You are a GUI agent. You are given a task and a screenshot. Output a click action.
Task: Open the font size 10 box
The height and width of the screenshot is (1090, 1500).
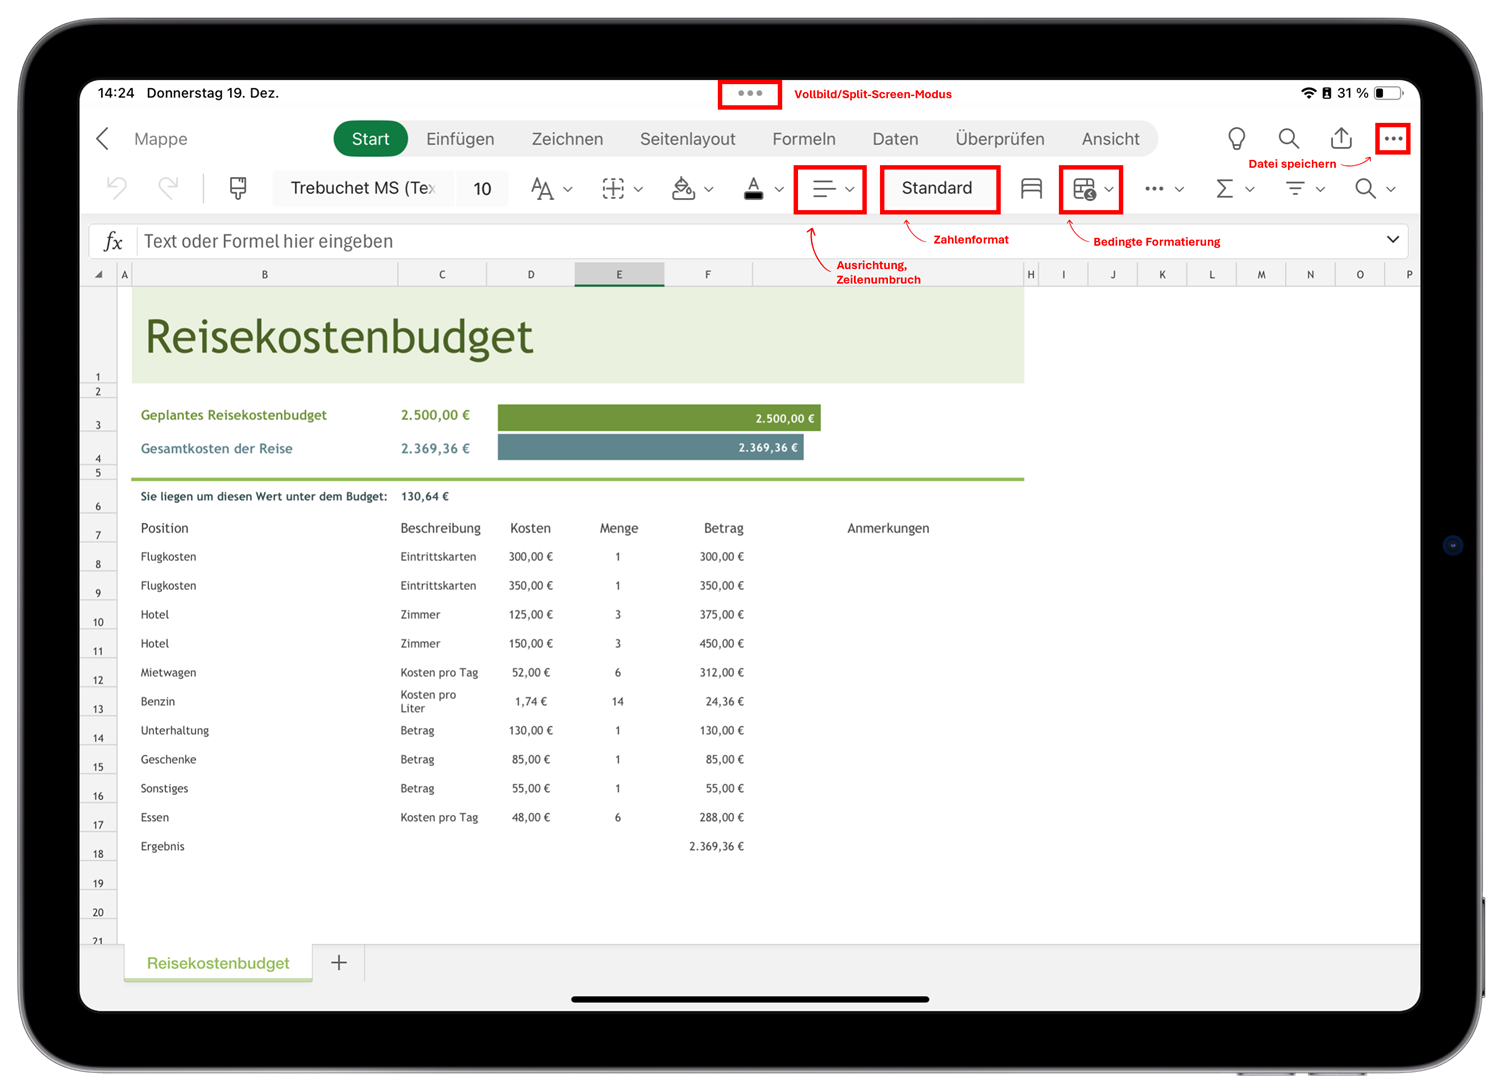tap(482, 189)
